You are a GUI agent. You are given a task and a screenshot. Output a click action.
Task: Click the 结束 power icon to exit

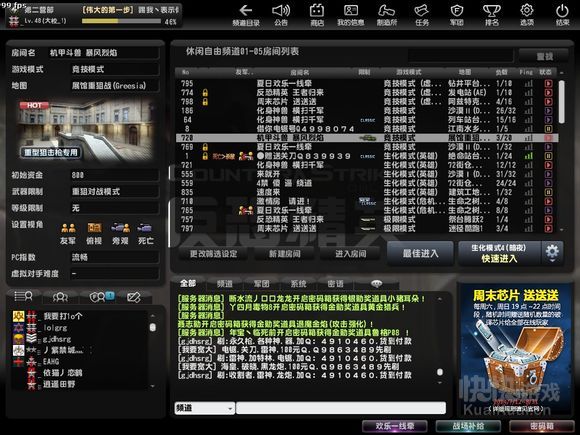(x=562, y=15)
